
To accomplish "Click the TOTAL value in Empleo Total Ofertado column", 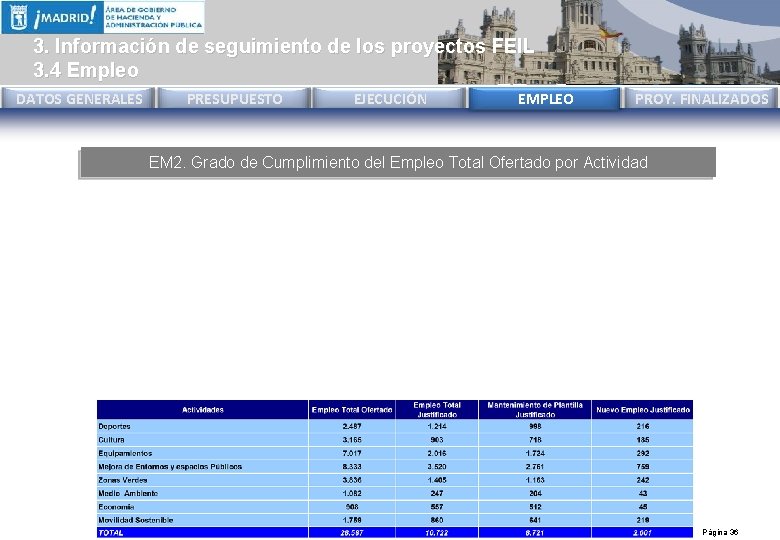I will point(352,533).
